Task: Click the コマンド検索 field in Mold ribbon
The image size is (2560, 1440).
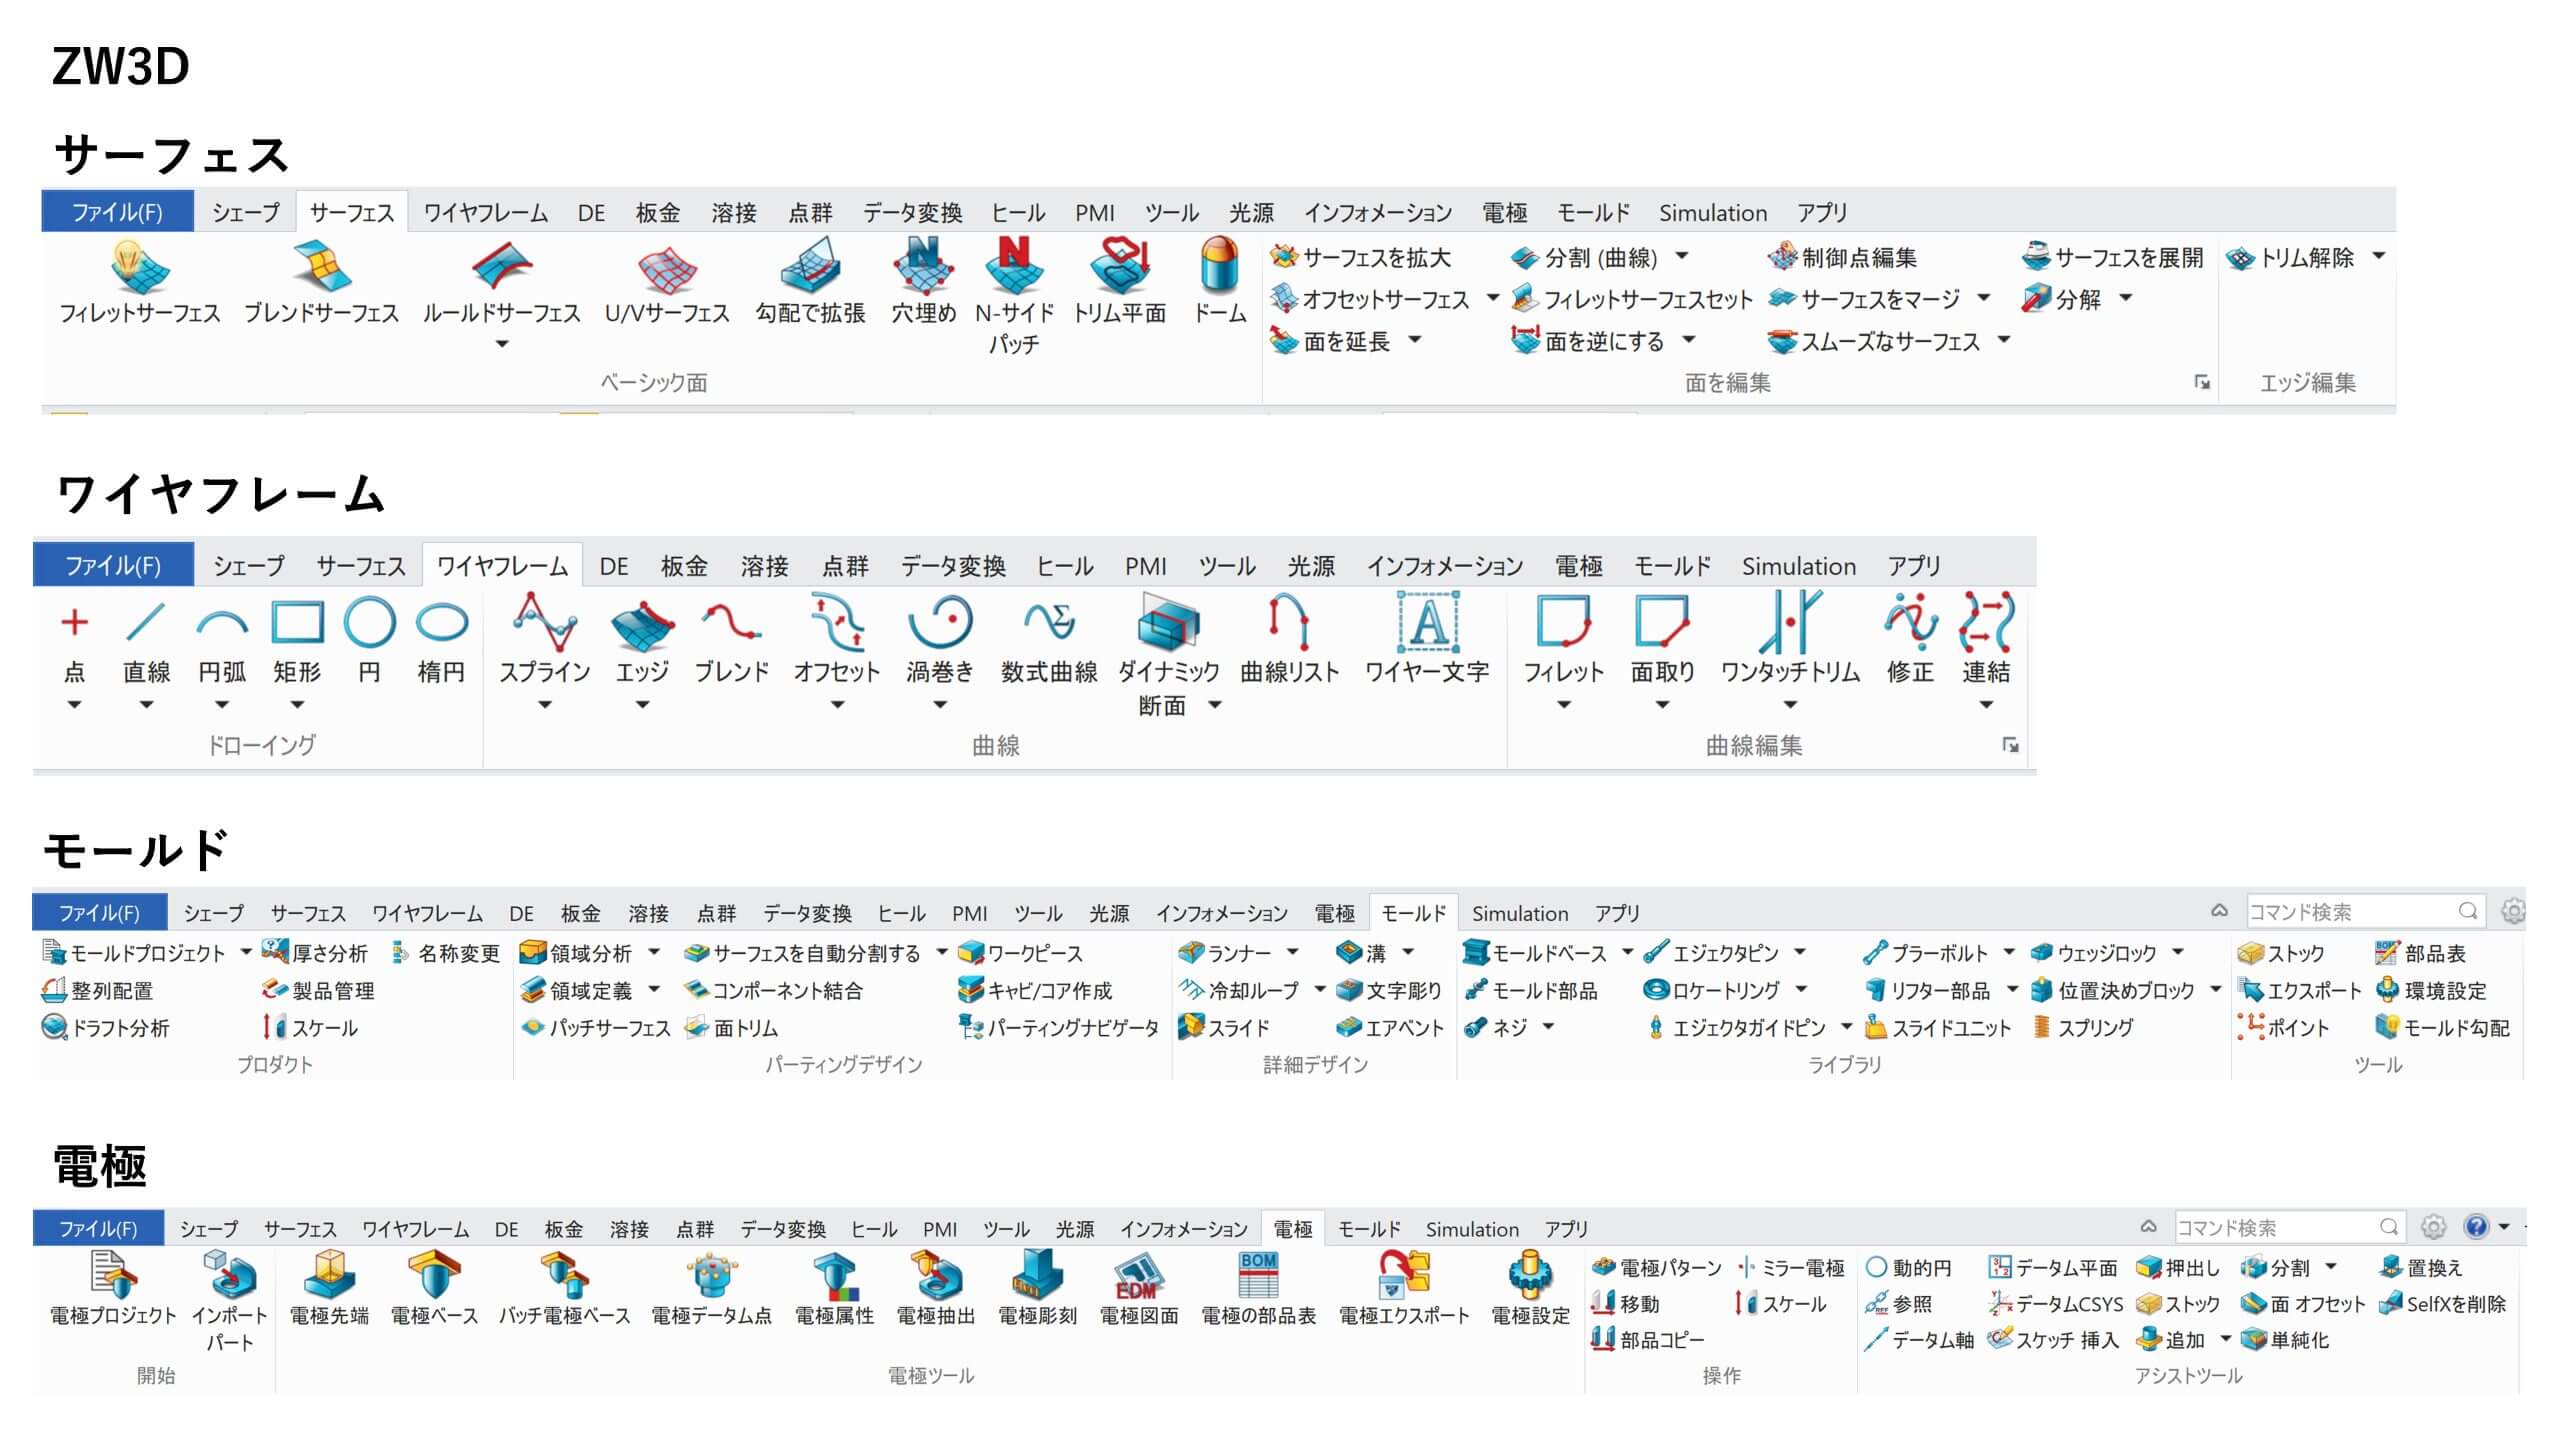Action: 2365,911
